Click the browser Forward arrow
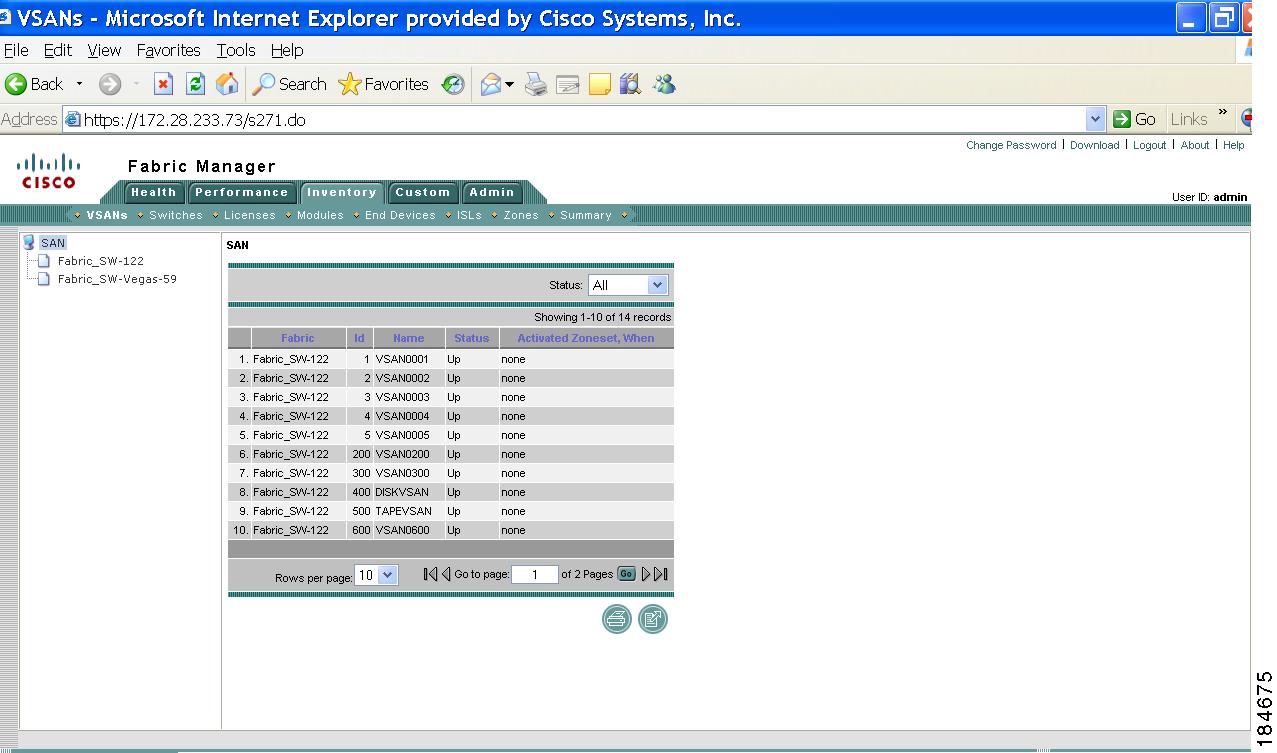 [110, 85]
